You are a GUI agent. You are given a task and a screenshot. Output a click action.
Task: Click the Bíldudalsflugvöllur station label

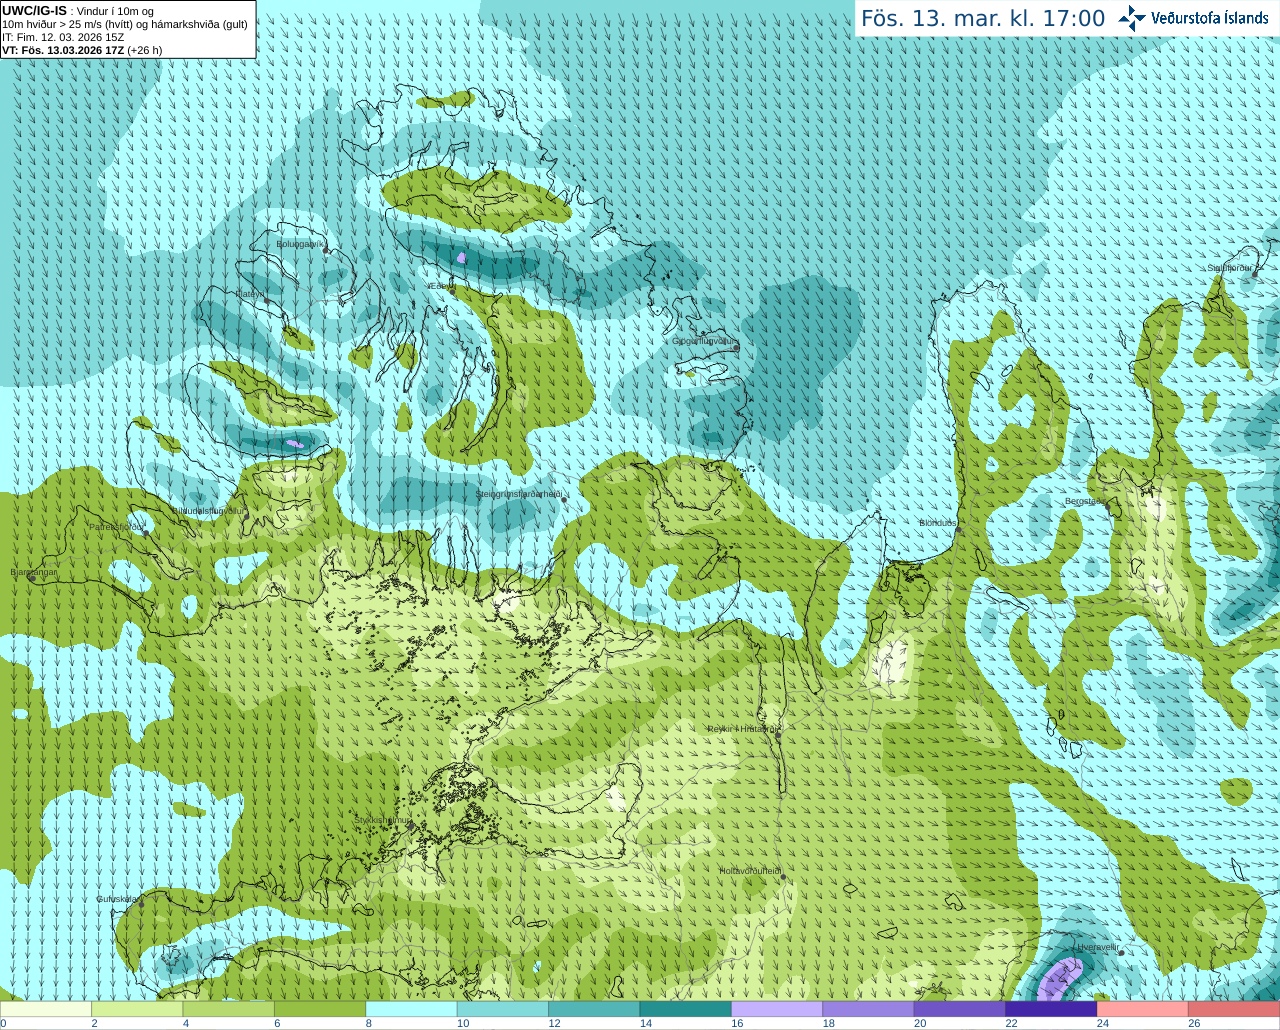pos(209,510)
